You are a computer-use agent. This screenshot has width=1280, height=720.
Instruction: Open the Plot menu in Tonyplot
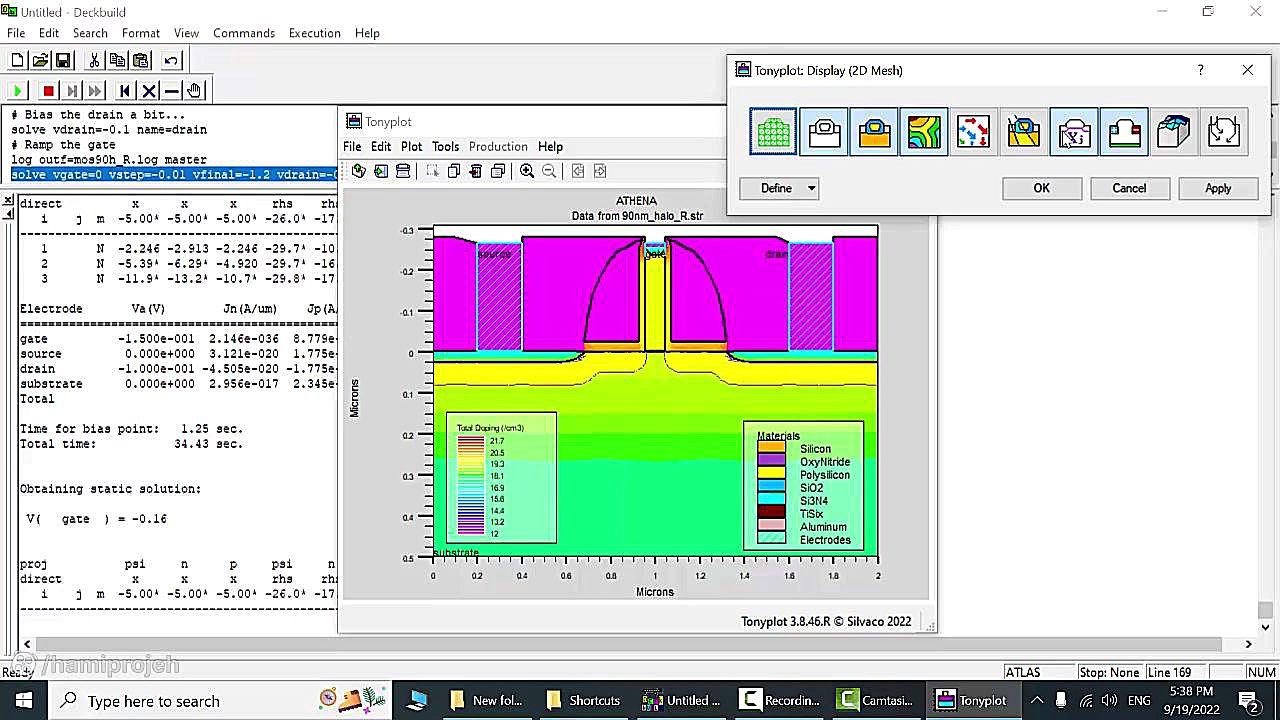click(x=411, y=147)
